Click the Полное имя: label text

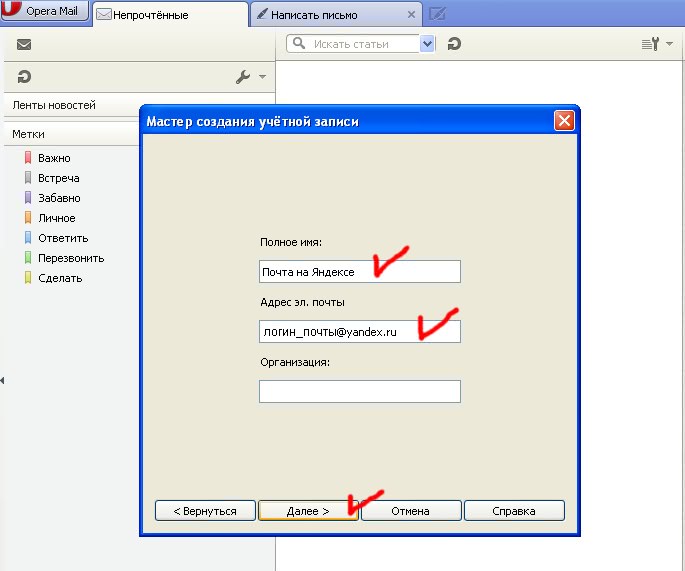coord(291,242)
